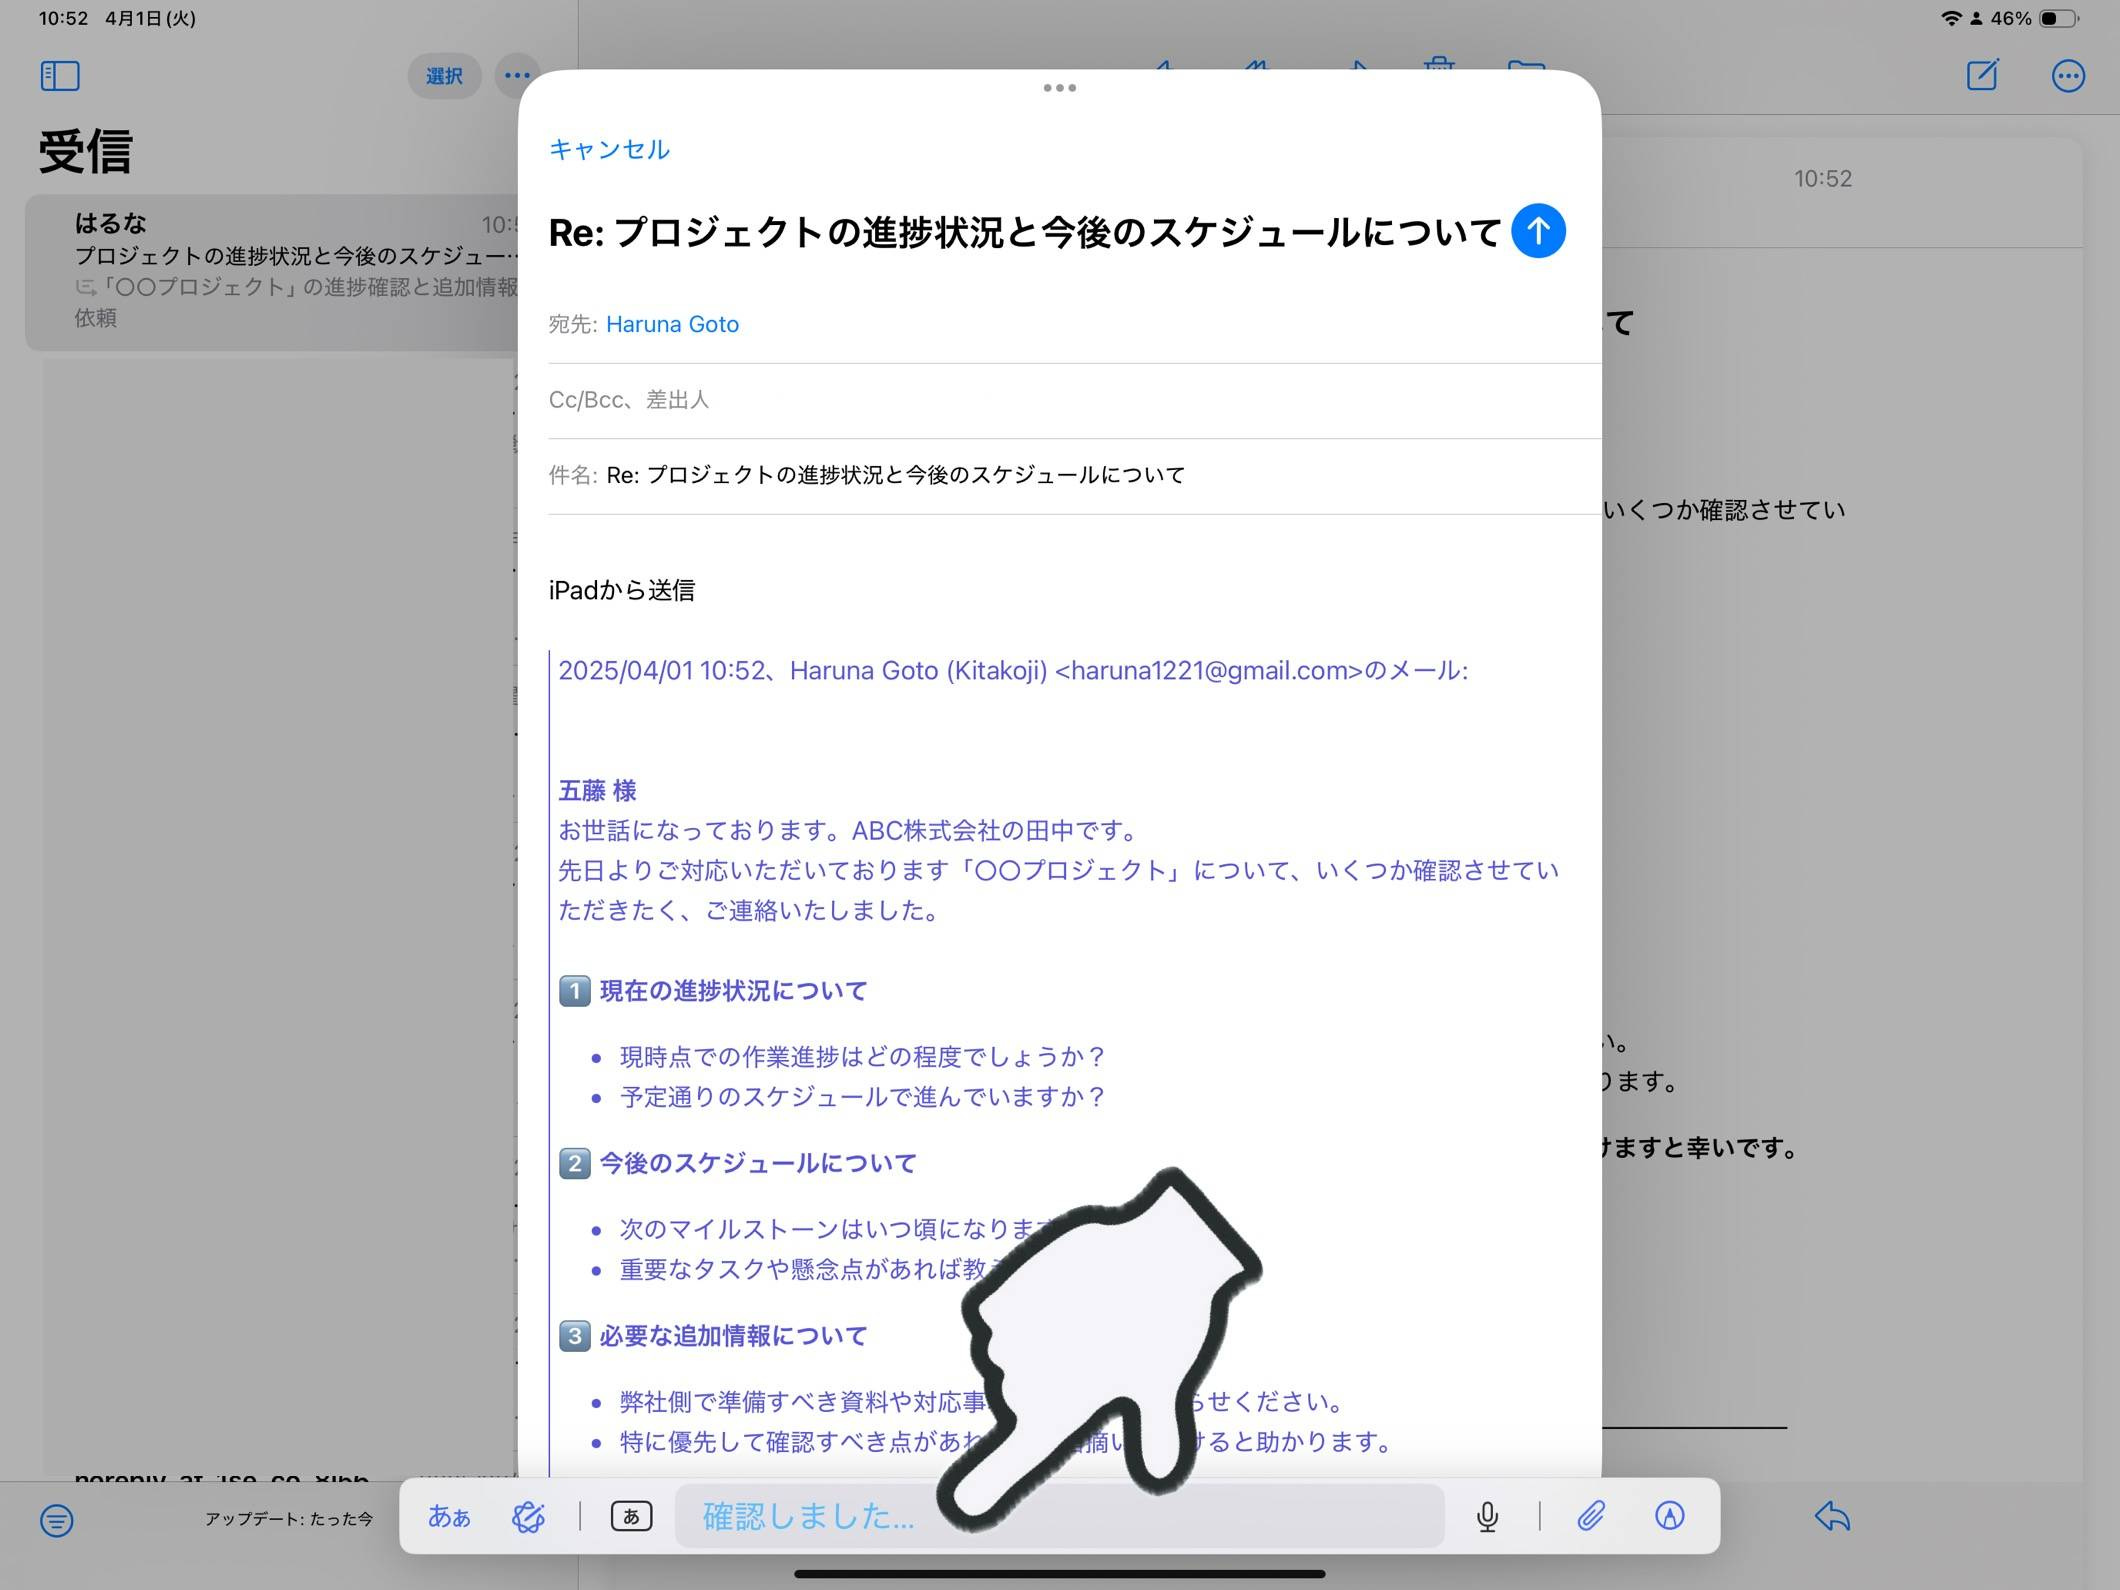The width and height of the screenshot is (2120, 1590).
Task: Tap the 選択 button in the inbox
Action: pos(444,76)
